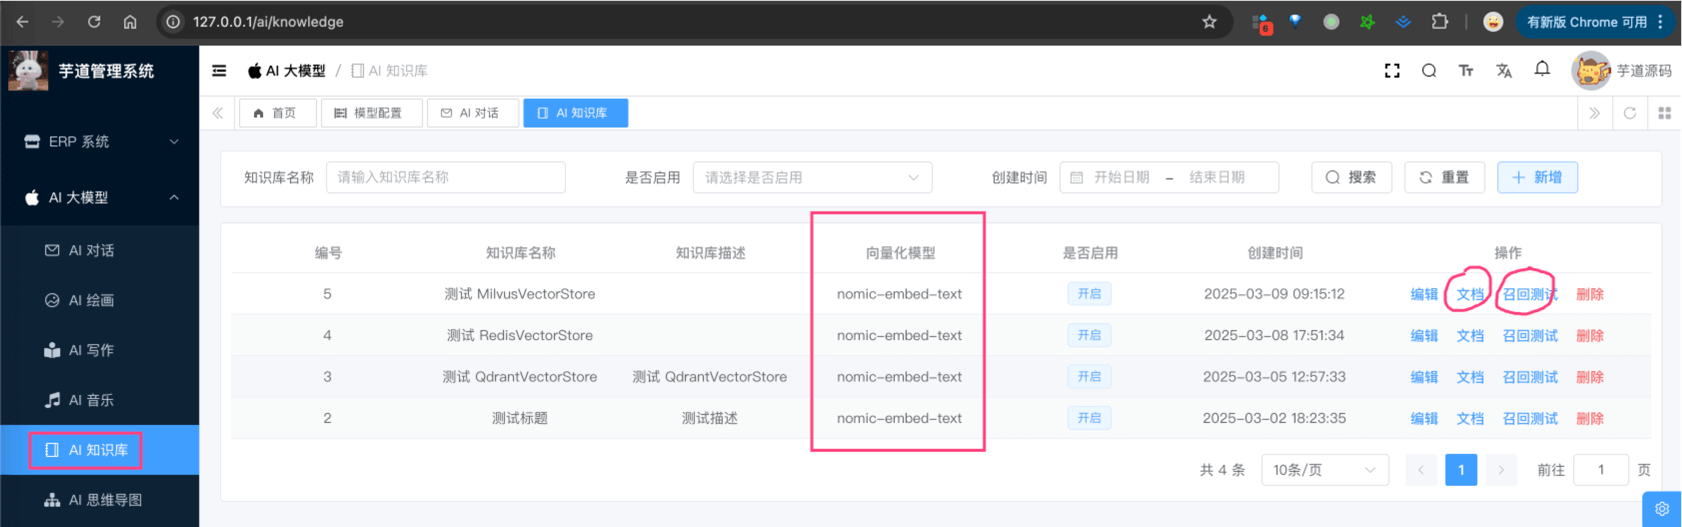Toggle the sidebar collapse hamburger icon
1682x527 pixels.
(219, 71)
